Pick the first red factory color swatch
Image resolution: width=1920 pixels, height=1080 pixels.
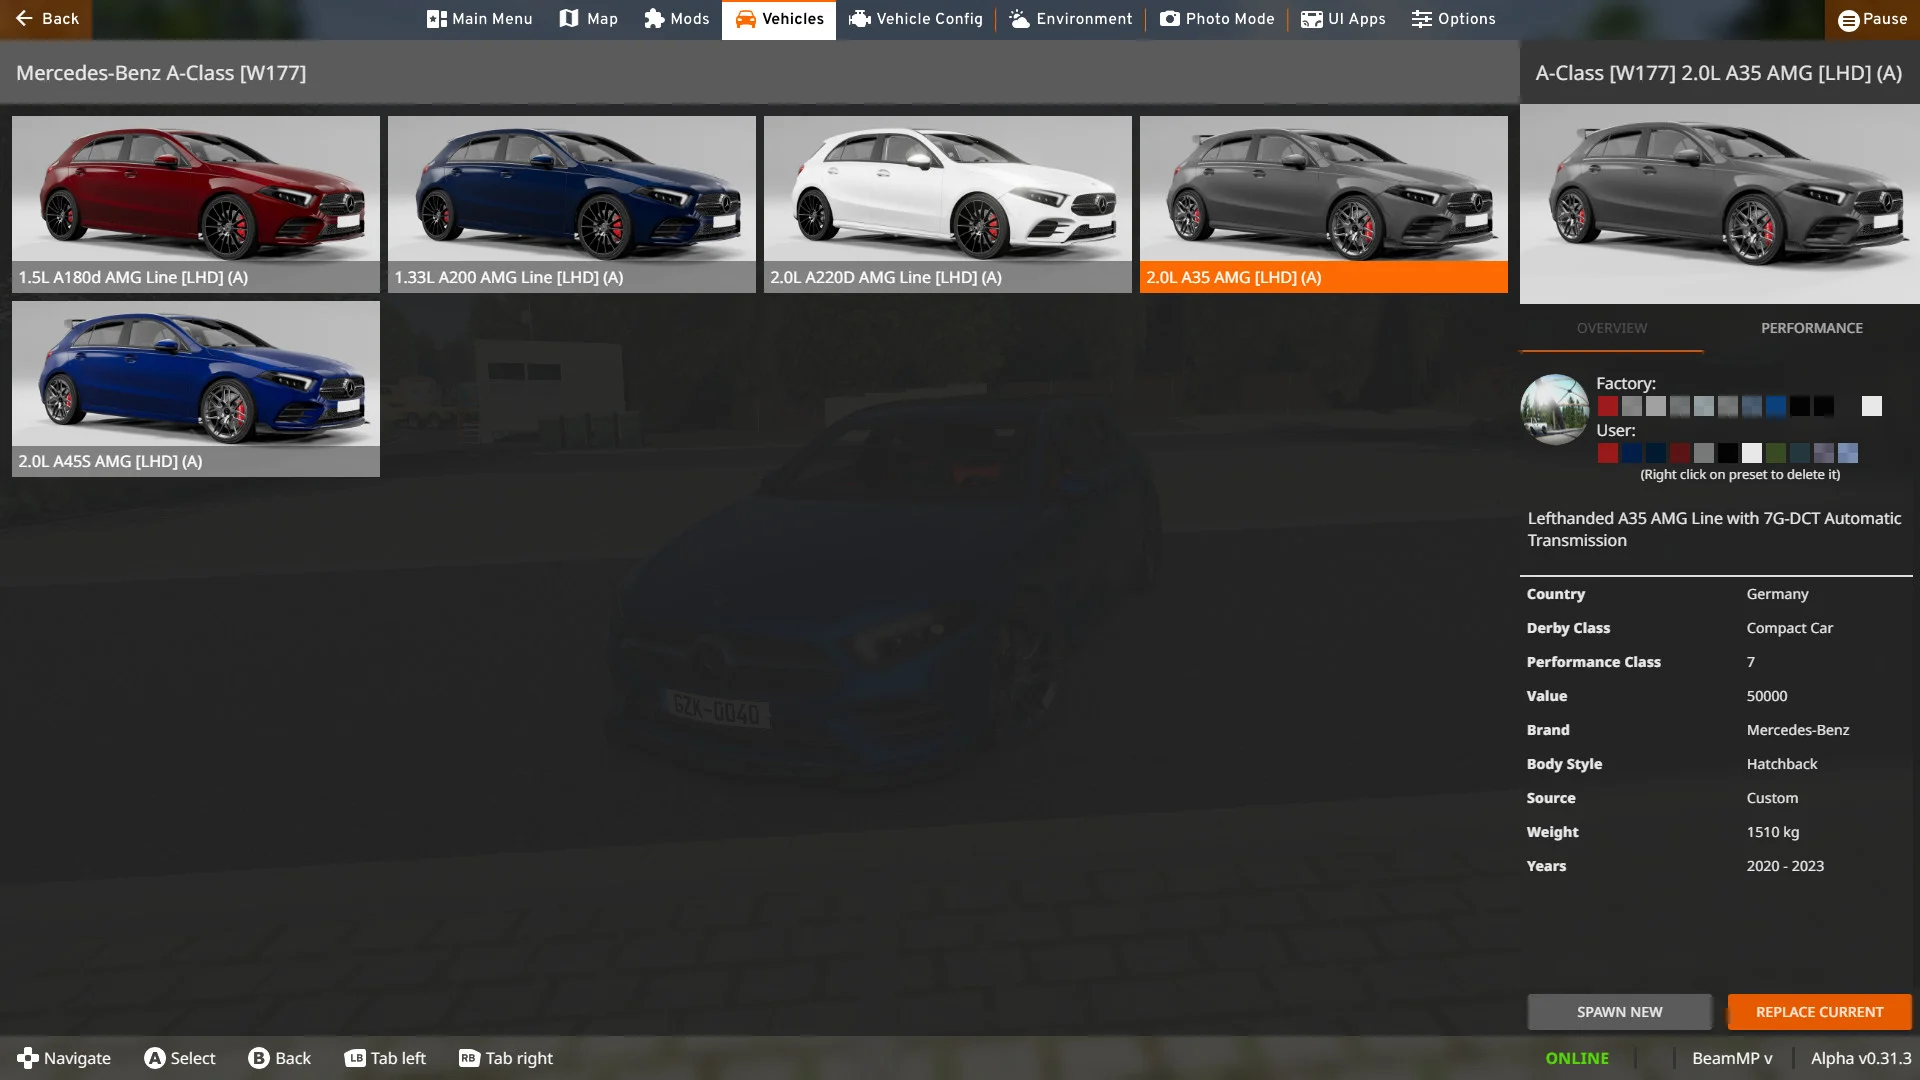(1607, 406)
